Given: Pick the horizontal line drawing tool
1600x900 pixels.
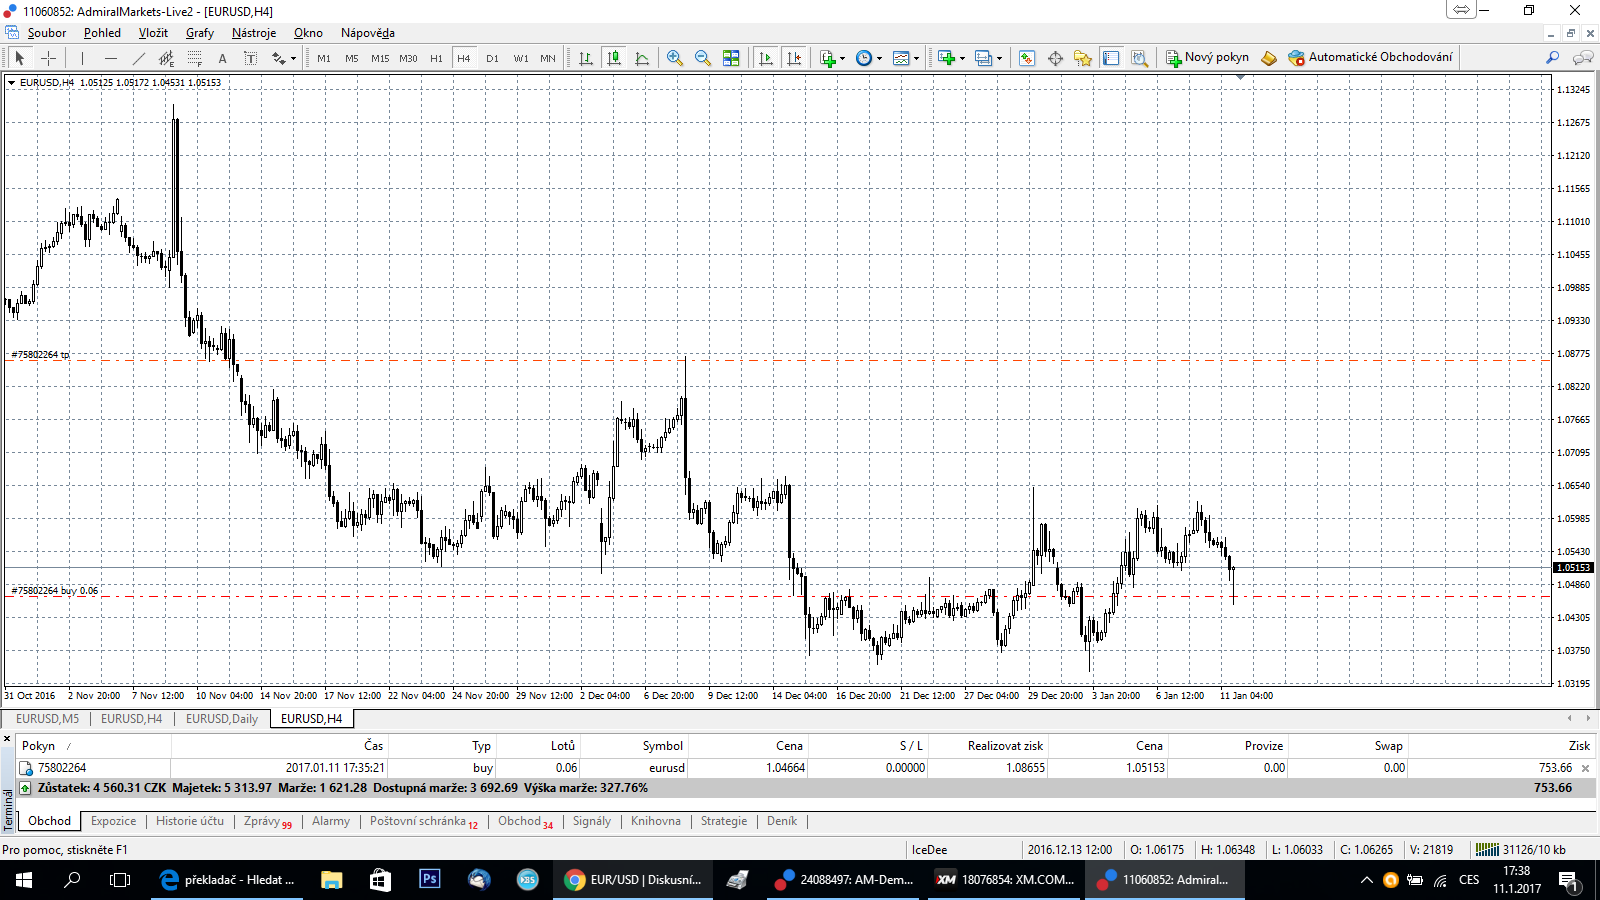Looking at the screenshot, I should (x=110, y=58).
